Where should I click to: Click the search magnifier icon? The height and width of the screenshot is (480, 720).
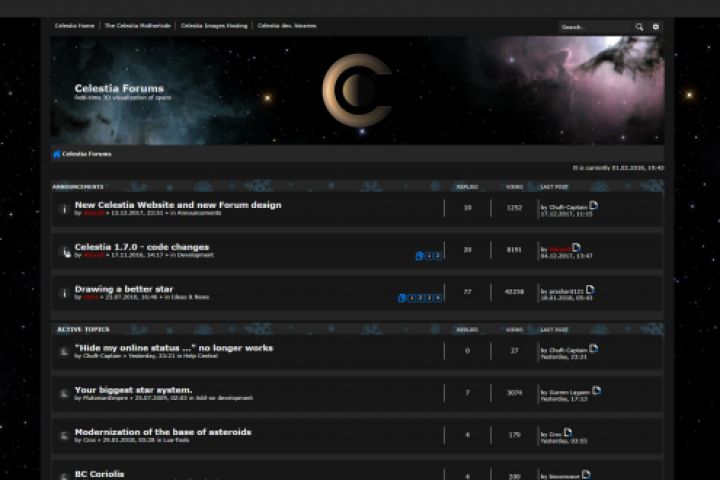point(639,27)
